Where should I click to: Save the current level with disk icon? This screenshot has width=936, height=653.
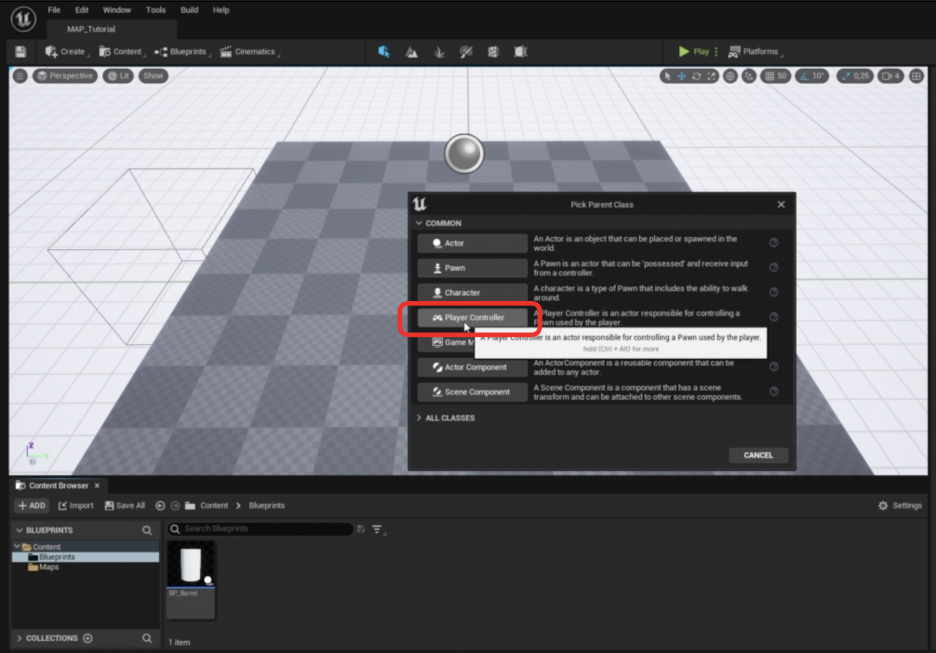[x=21, y=52]
